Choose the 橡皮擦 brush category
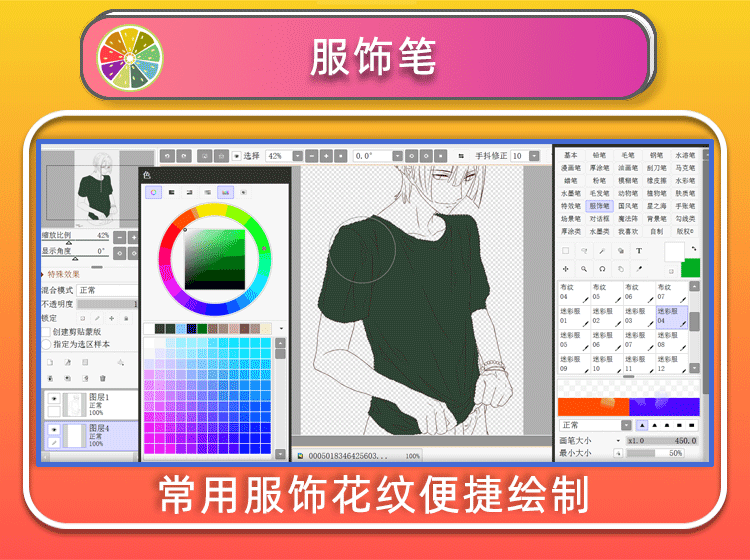This screenshot has height=560, width=750. [x=656, y=181]
